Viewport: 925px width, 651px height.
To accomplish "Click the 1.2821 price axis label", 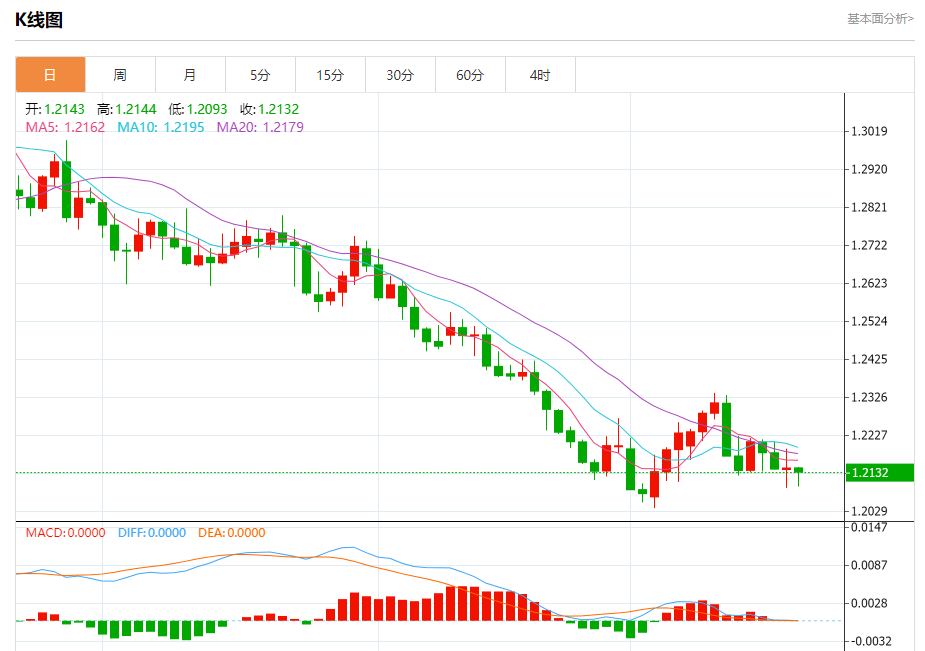I will point(869,207).
